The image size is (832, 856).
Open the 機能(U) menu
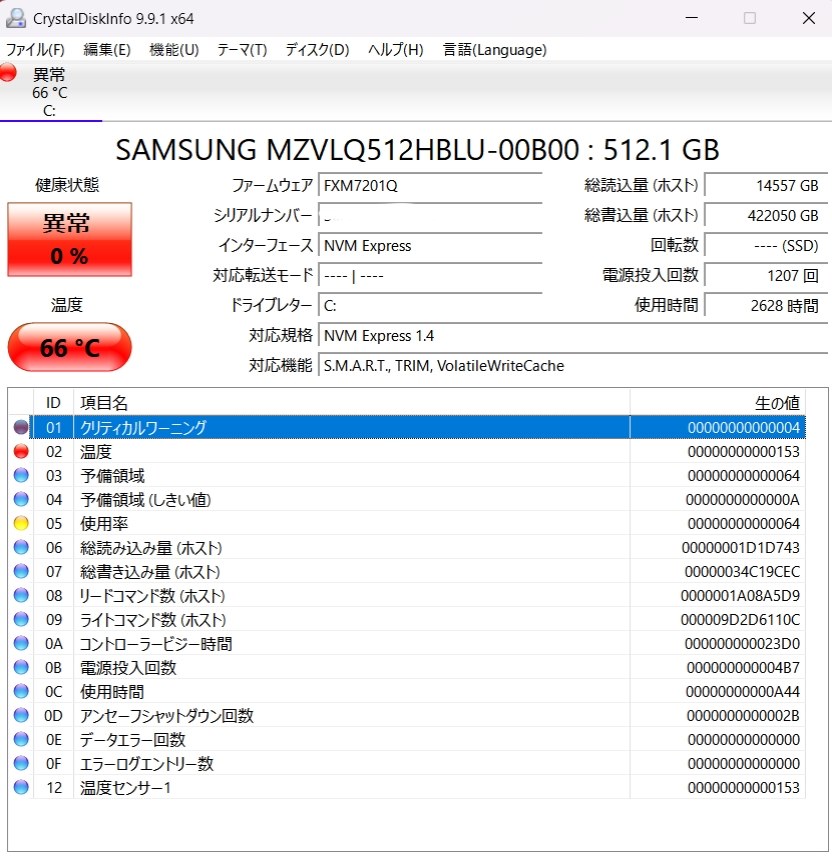[x=174, y=50]
